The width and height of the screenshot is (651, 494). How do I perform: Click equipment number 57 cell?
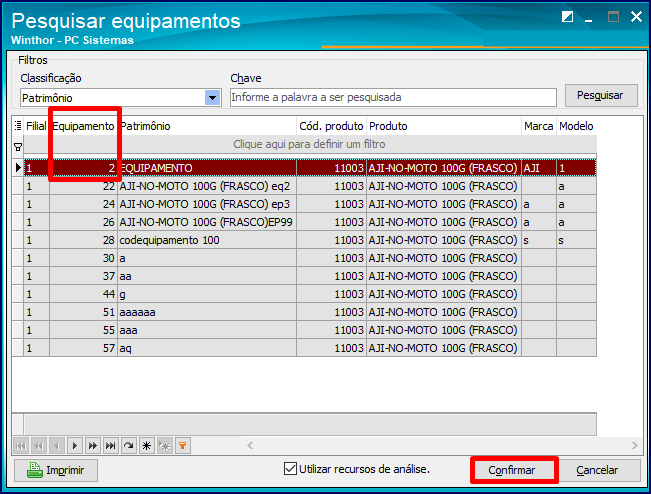[83, 348]
